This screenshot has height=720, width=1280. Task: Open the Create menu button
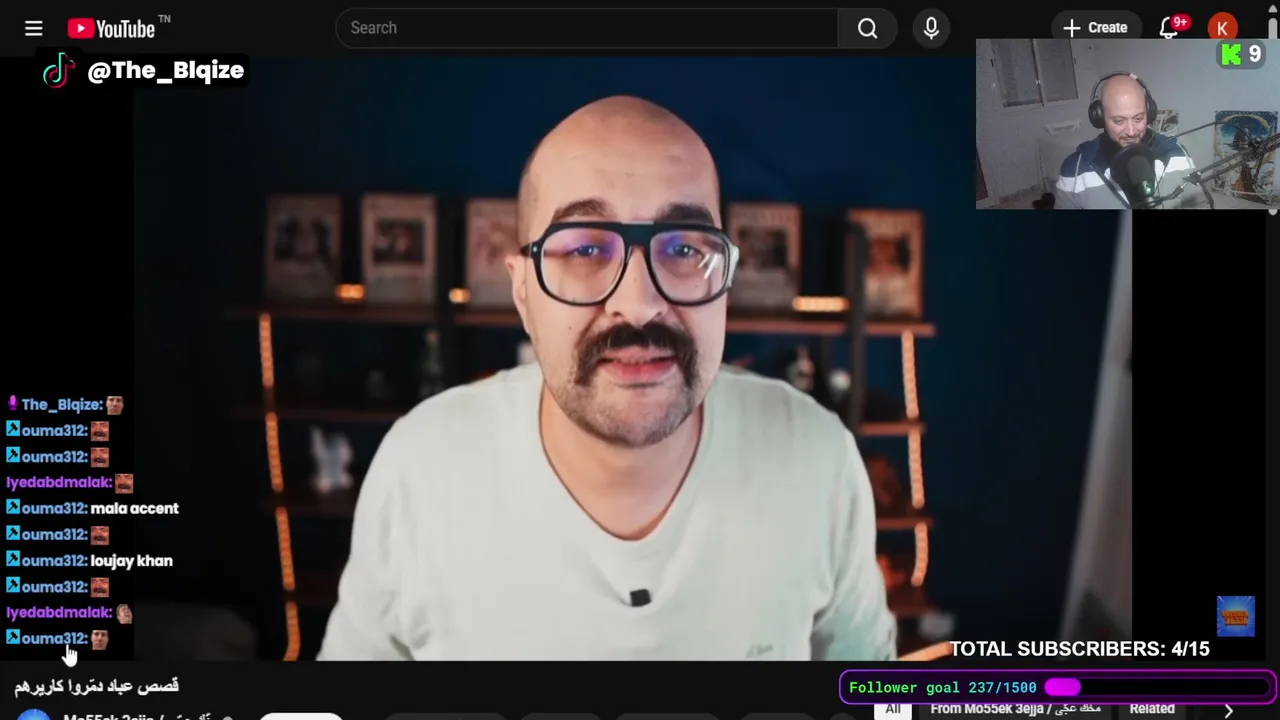1095,28
